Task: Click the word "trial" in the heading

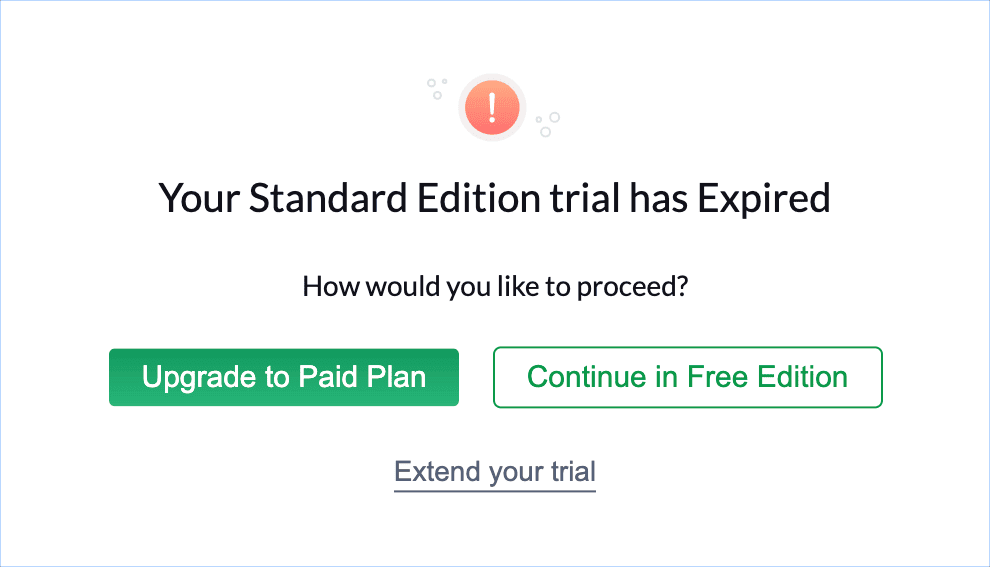Action: (585, 199)
